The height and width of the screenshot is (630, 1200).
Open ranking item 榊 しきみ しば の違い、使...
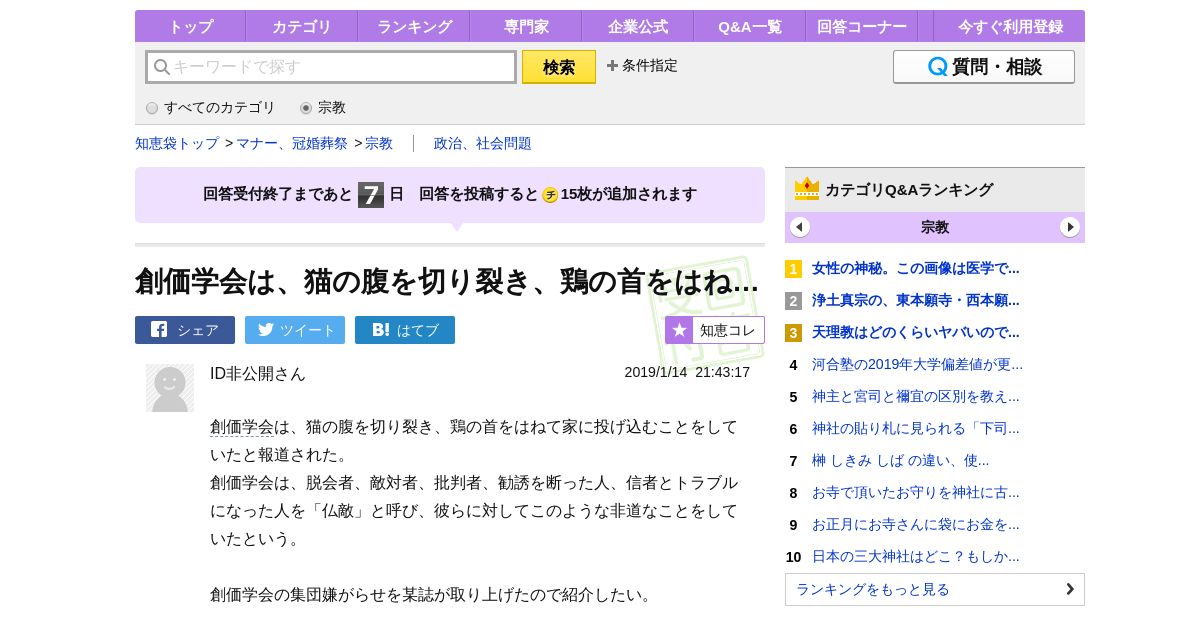900,460
